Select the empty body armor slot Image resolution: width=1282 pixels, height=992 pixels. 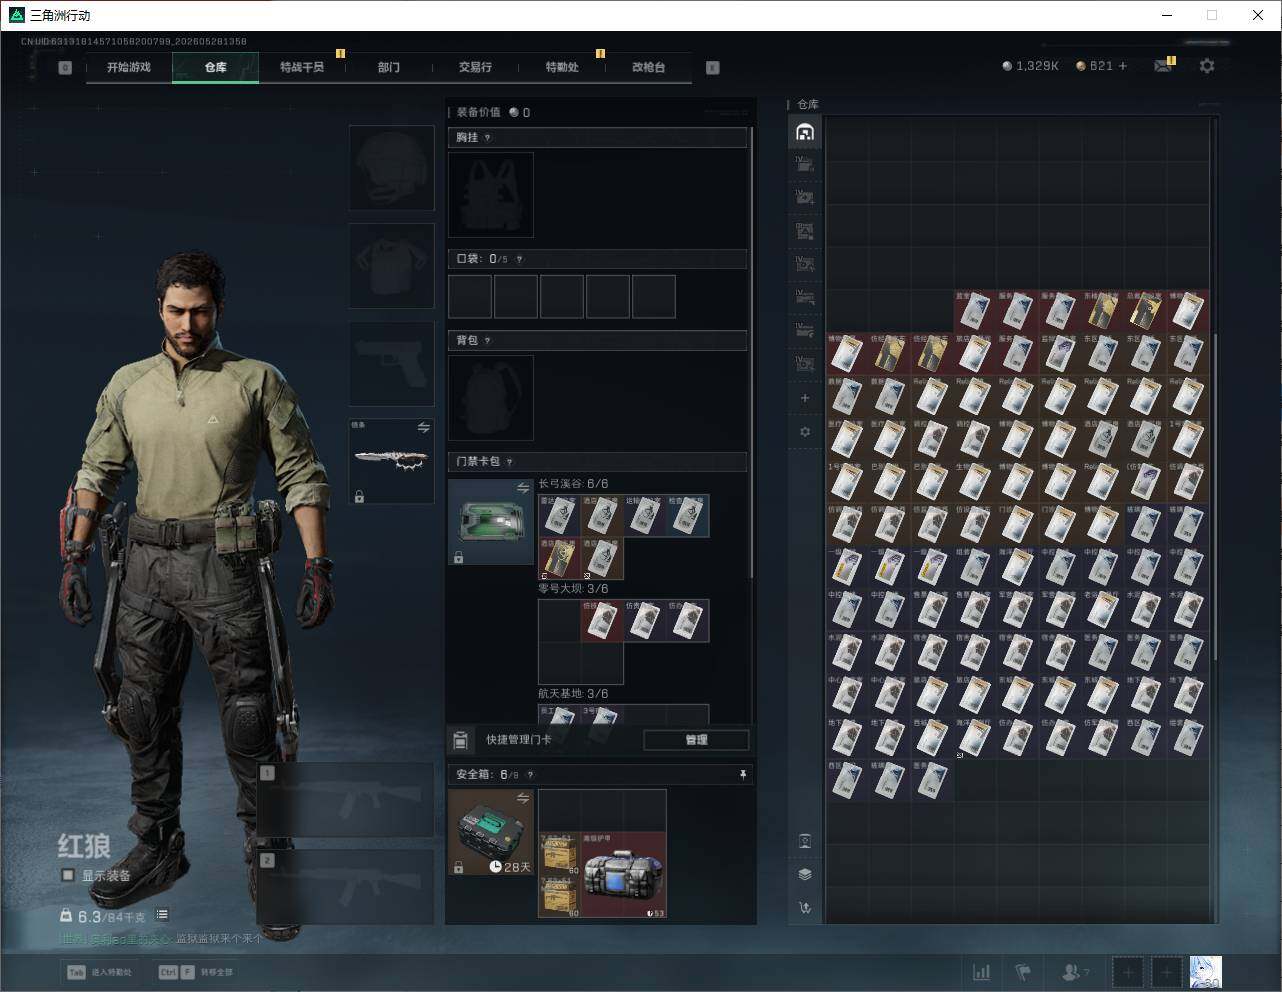click(x=392, y=266)
